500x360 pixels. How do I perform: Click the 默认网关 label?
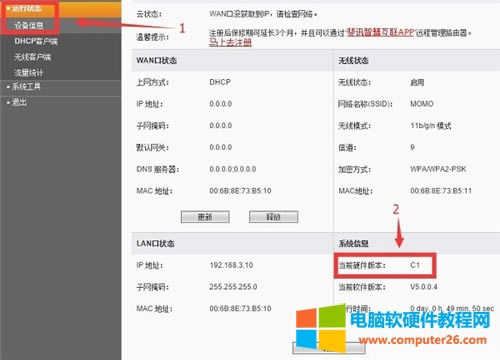pos(153,147)
